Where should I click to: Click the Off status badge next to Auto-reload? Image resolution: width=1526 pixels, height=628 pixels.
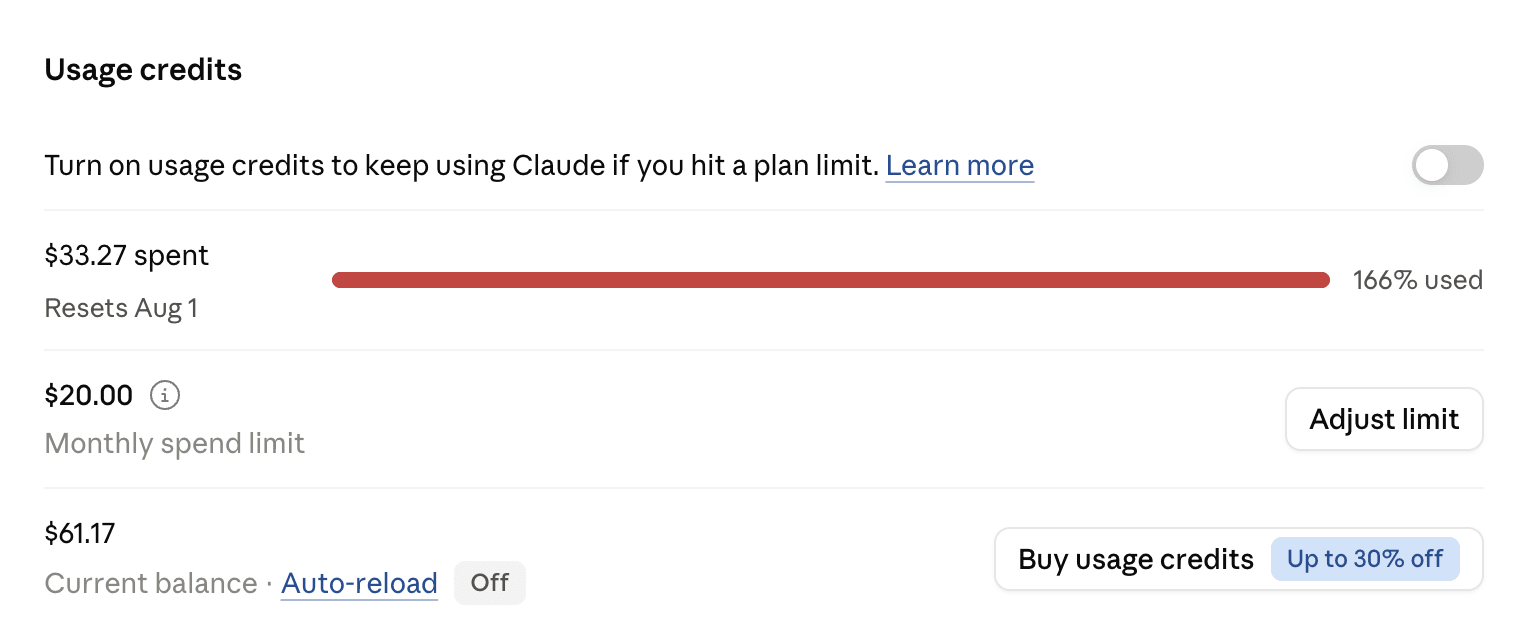point(490,583)
